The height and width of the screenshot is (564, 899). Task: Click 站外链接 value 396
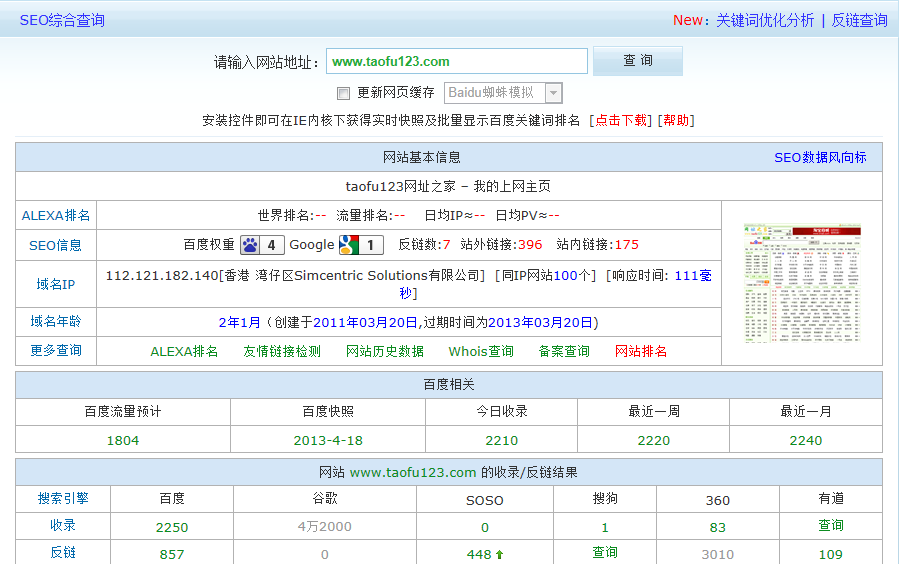(x=530, y=245)
